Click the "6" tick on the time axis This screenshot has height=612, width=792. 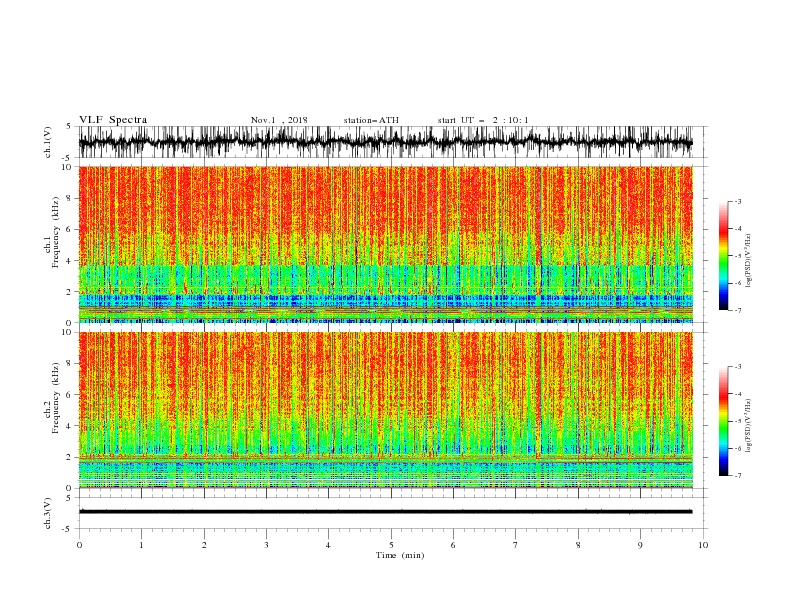coord(453,545)
